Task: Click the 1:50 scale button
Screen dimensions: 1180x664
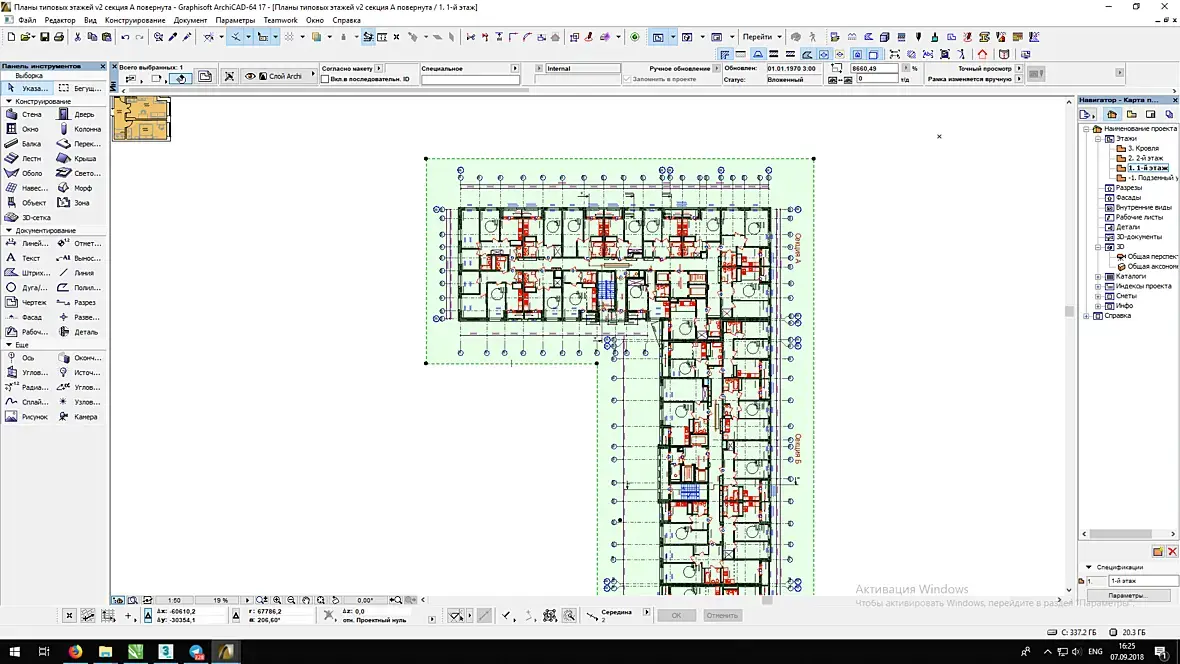Action: [x=175, y=600]
